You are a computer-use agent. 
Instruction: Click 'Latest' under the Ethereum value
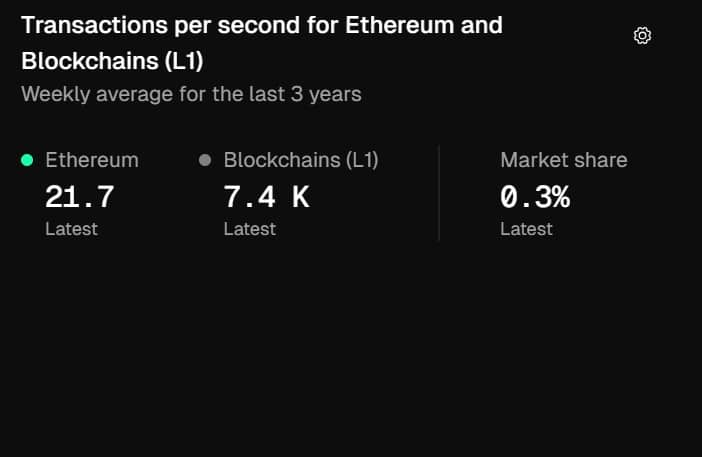(71, 229)
